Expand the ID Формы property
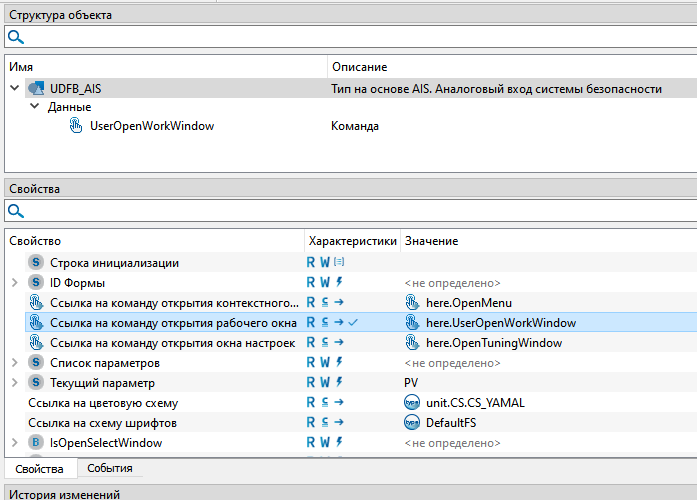The height and width of the screenshot is (500, 697). pyautogui.click(x=14, y=283)
